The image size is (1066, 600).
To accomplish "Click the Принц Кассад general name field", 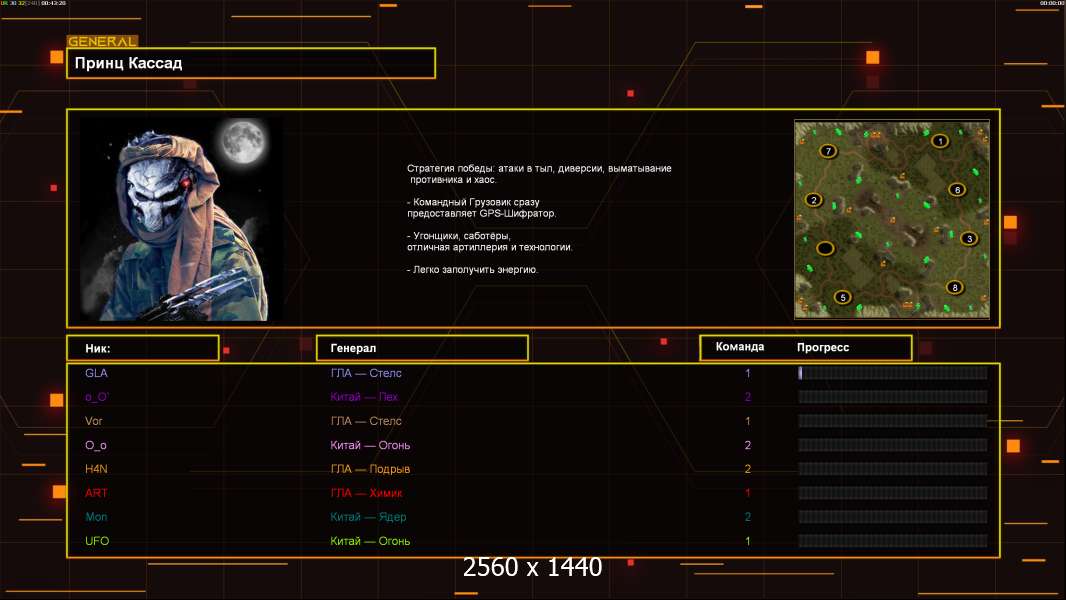I will tap(251, 63).
